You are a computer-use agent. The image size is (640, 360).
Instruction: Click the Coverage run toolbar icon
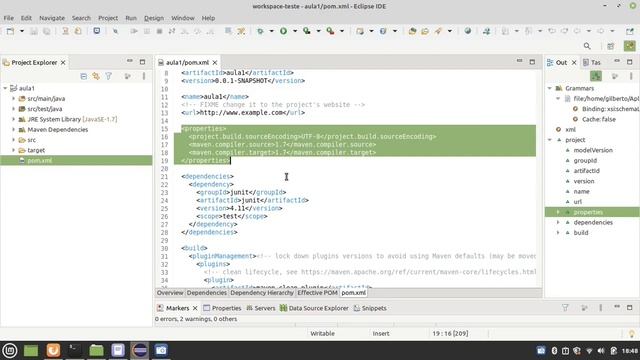pyautogui.click(x=307, y=31)
